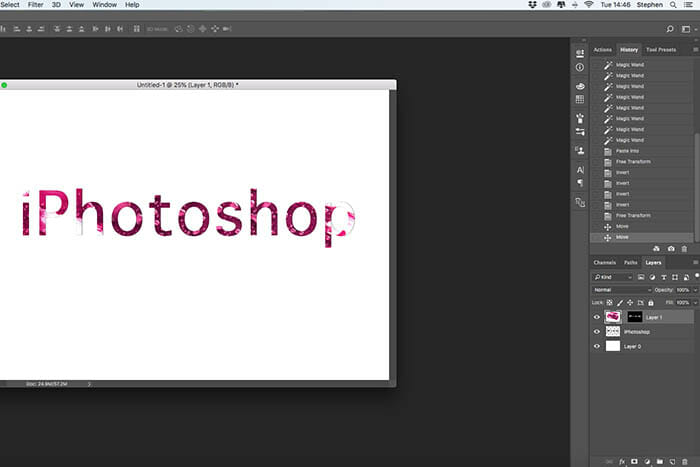
Task: Expand the layer filter Kind dropdown
Action: [611, 277]
